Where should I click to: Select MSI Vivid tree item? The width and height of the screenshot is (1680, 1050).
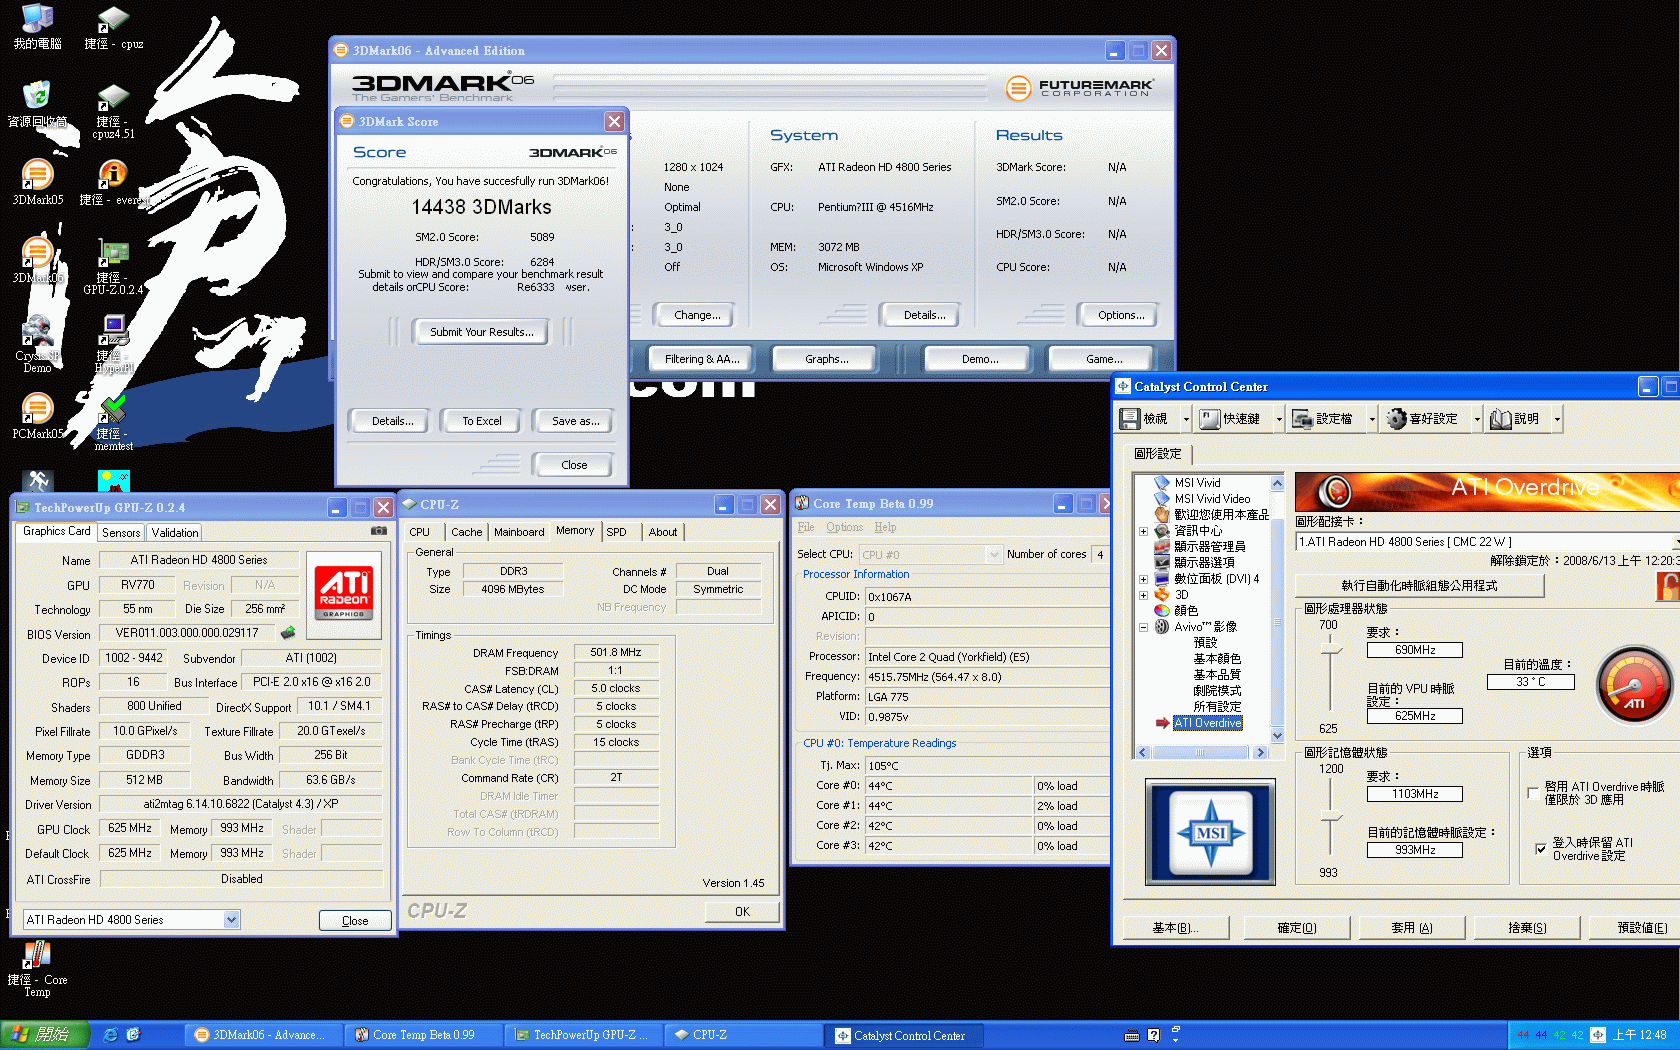coord(1197,482)
